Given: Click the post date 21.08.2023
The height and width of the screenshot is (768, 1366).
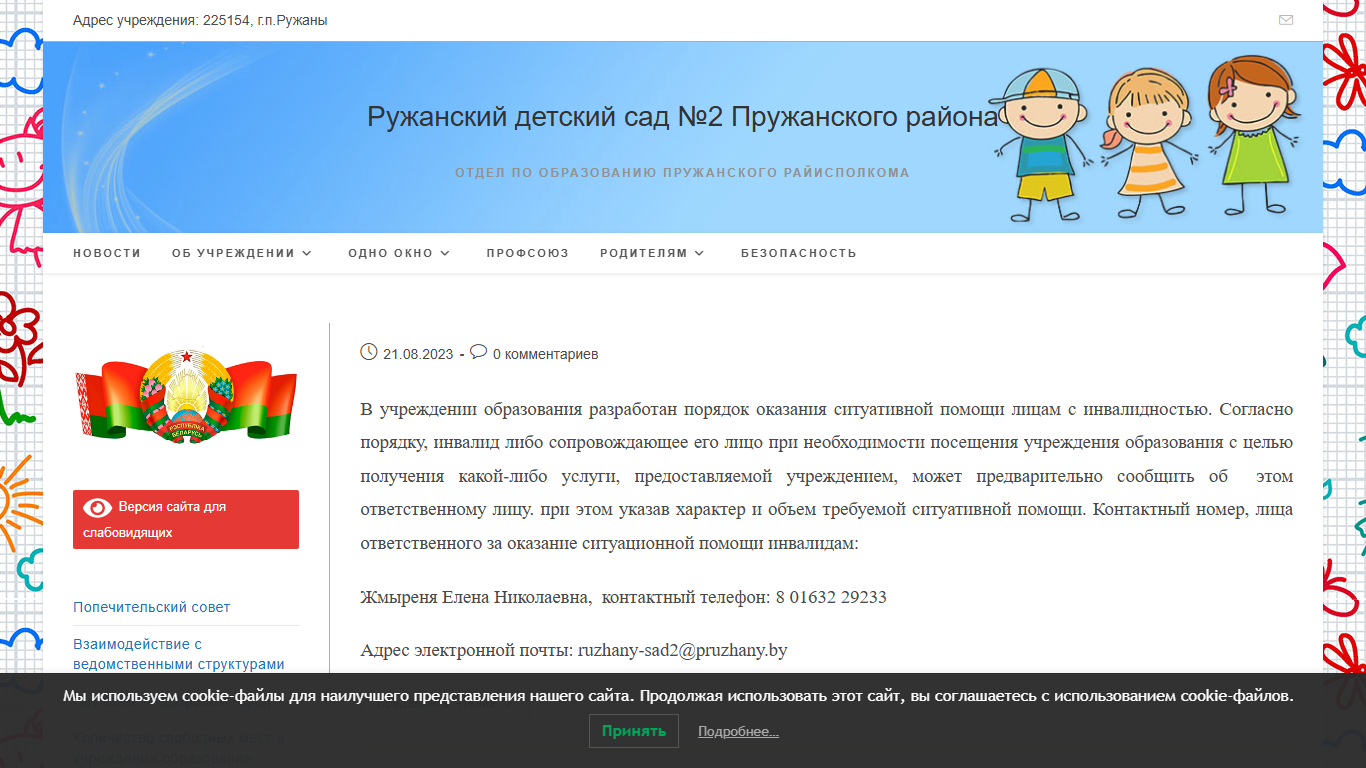Looking at the screenshot, I should (x=418, y=354).
